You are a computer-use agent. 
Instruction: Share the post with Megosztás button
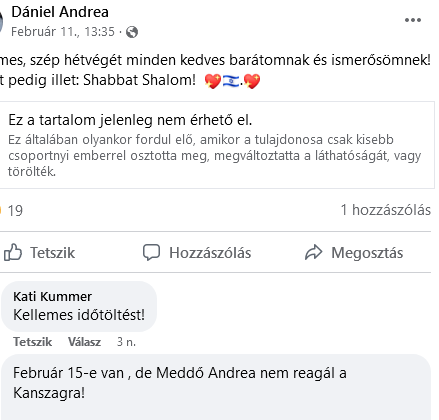coord(354,252)
